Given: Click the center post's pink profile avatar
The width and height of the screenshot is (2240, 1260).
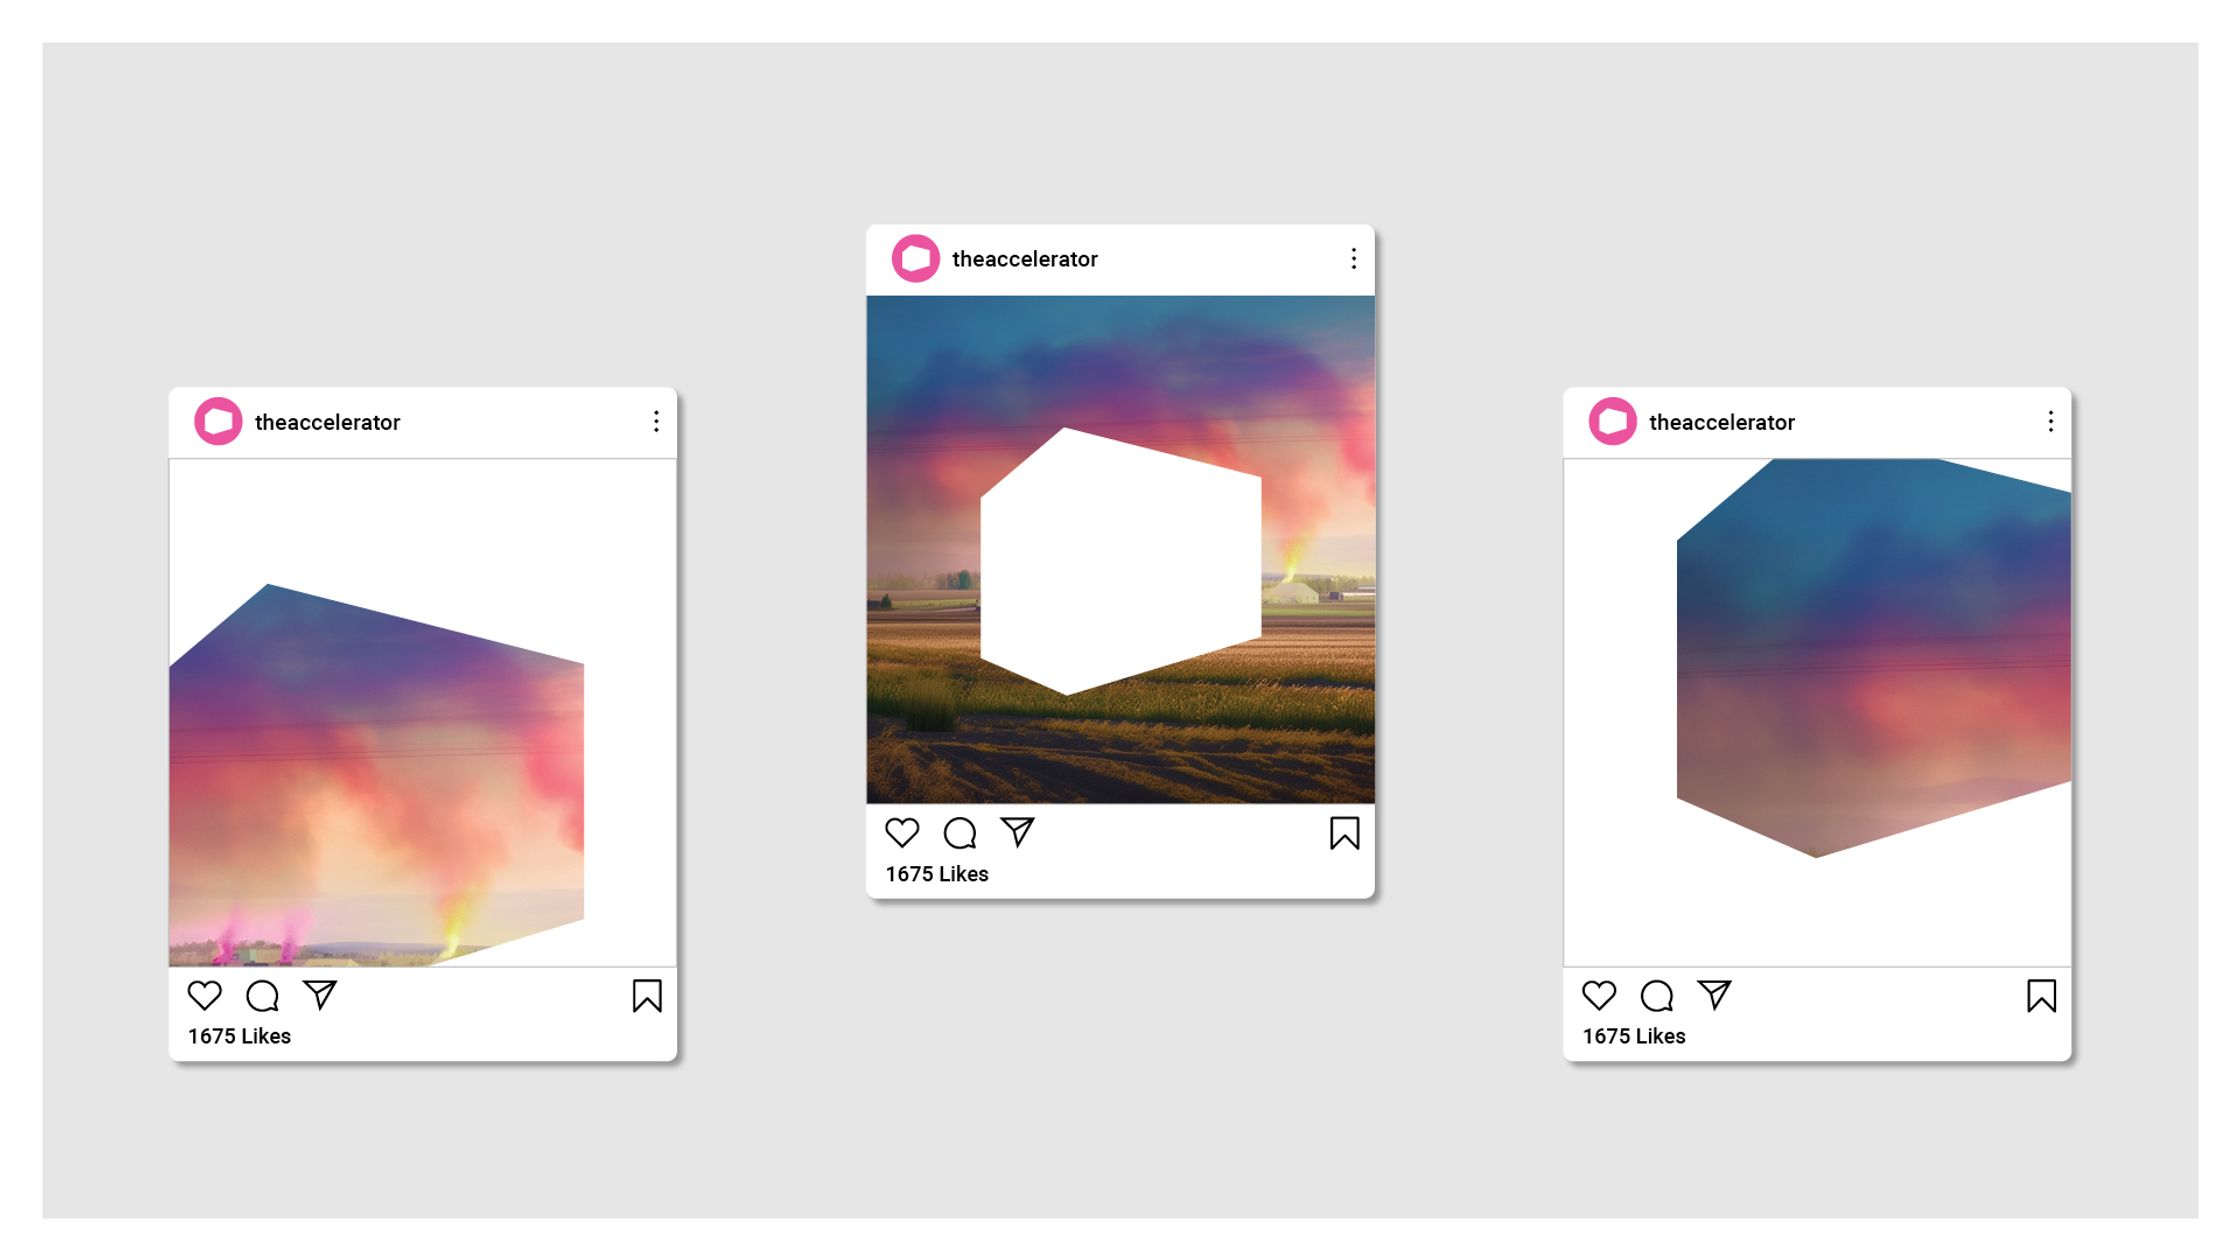Looking at the screenshot, I should tap(916, 259).
